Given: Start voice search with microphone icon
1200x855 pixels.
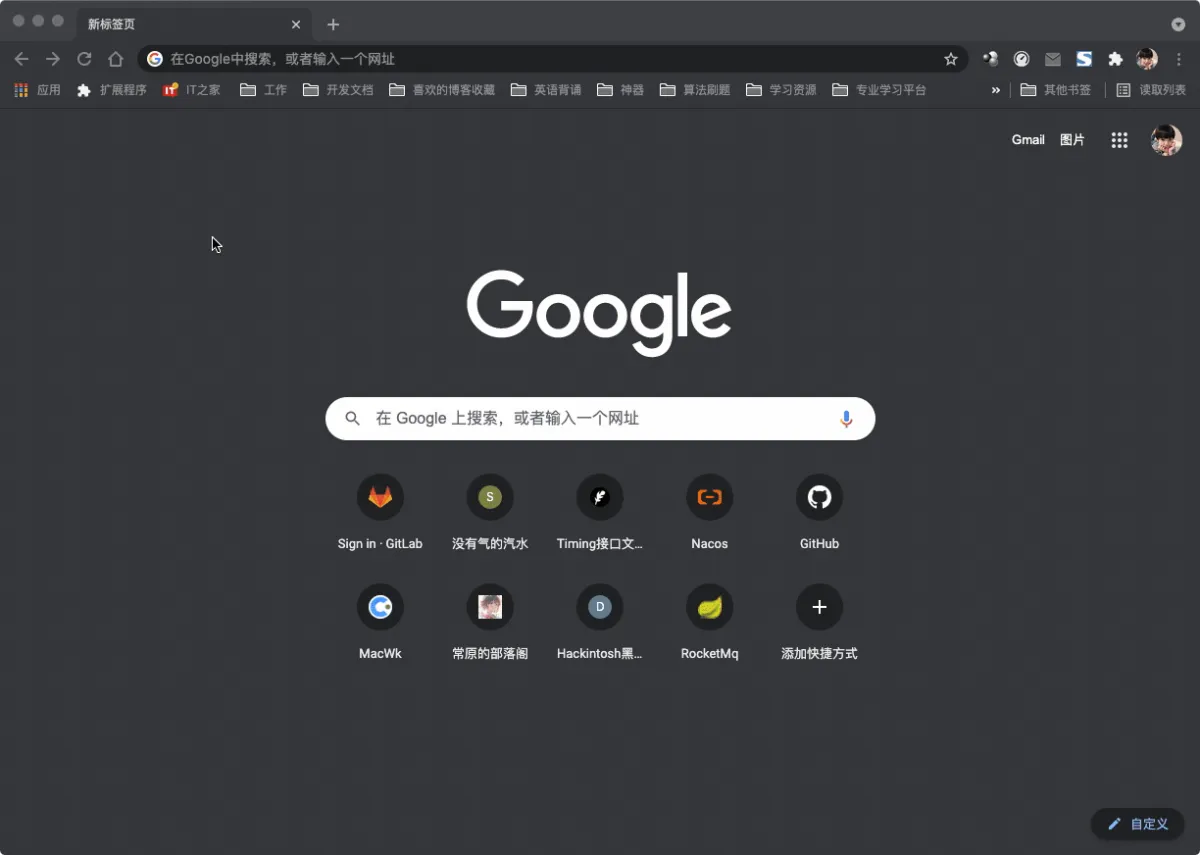Looking at the screenshot, I should coord(846,419).
